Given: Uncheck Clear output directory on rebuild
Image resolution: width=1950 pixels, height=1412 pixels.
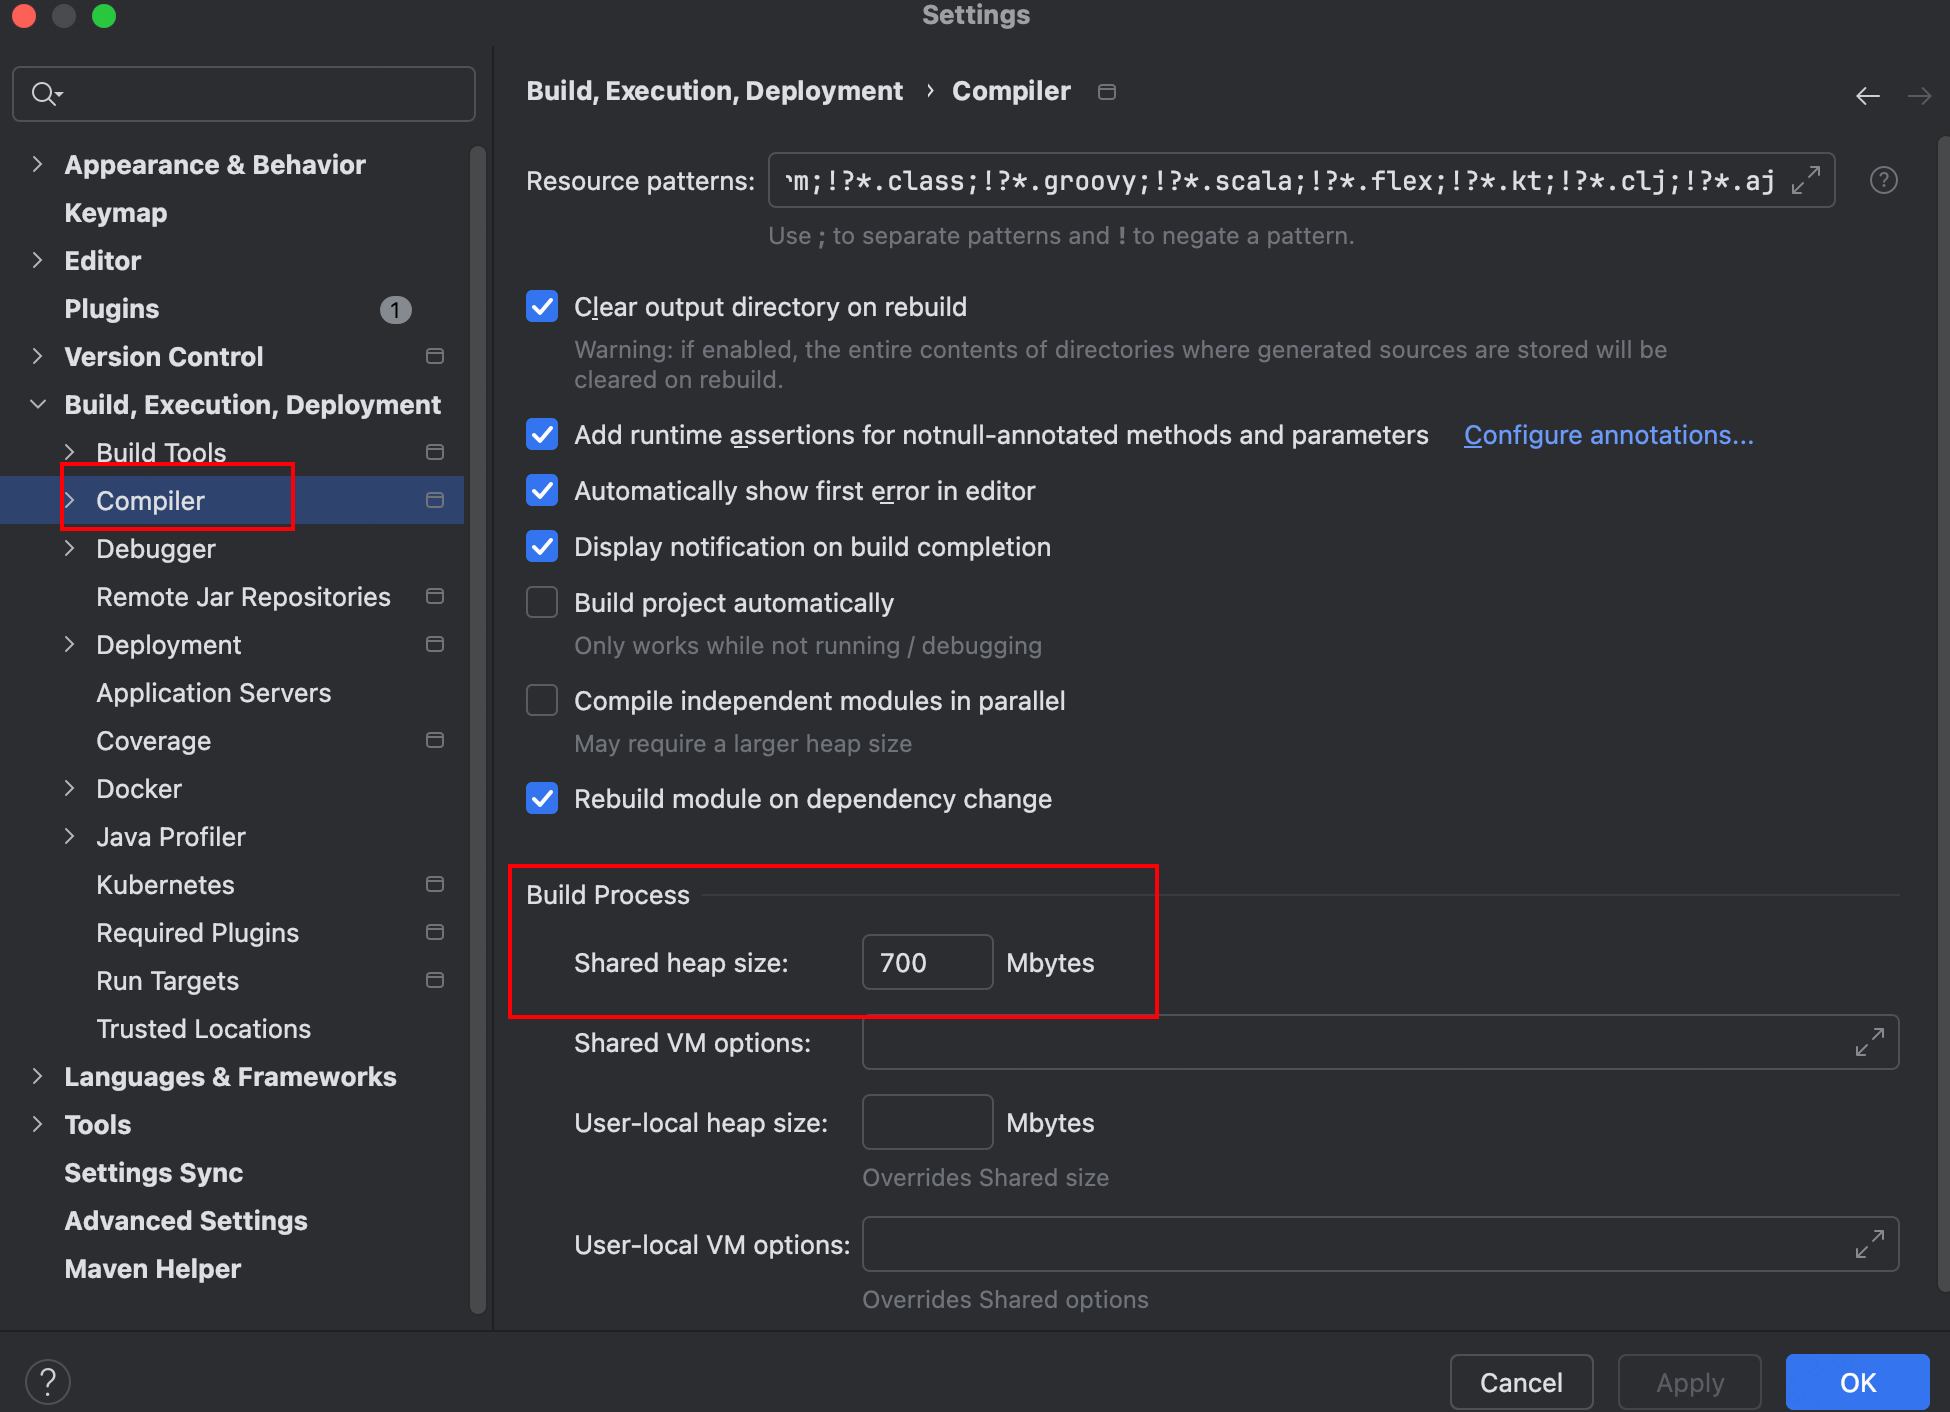Looking at the screenshot, I should point(542,306).
